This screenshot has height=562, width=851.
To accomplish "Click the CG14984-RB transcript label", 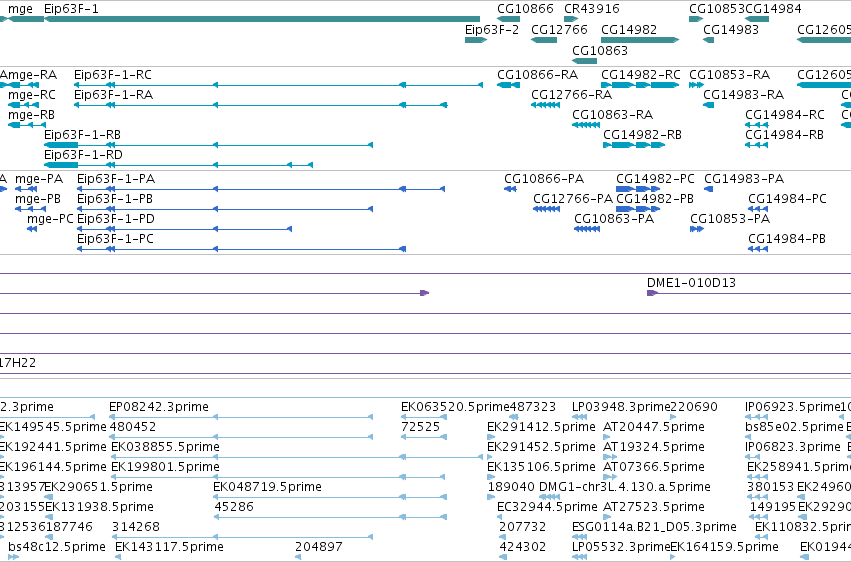I will [x=784, y=135].
